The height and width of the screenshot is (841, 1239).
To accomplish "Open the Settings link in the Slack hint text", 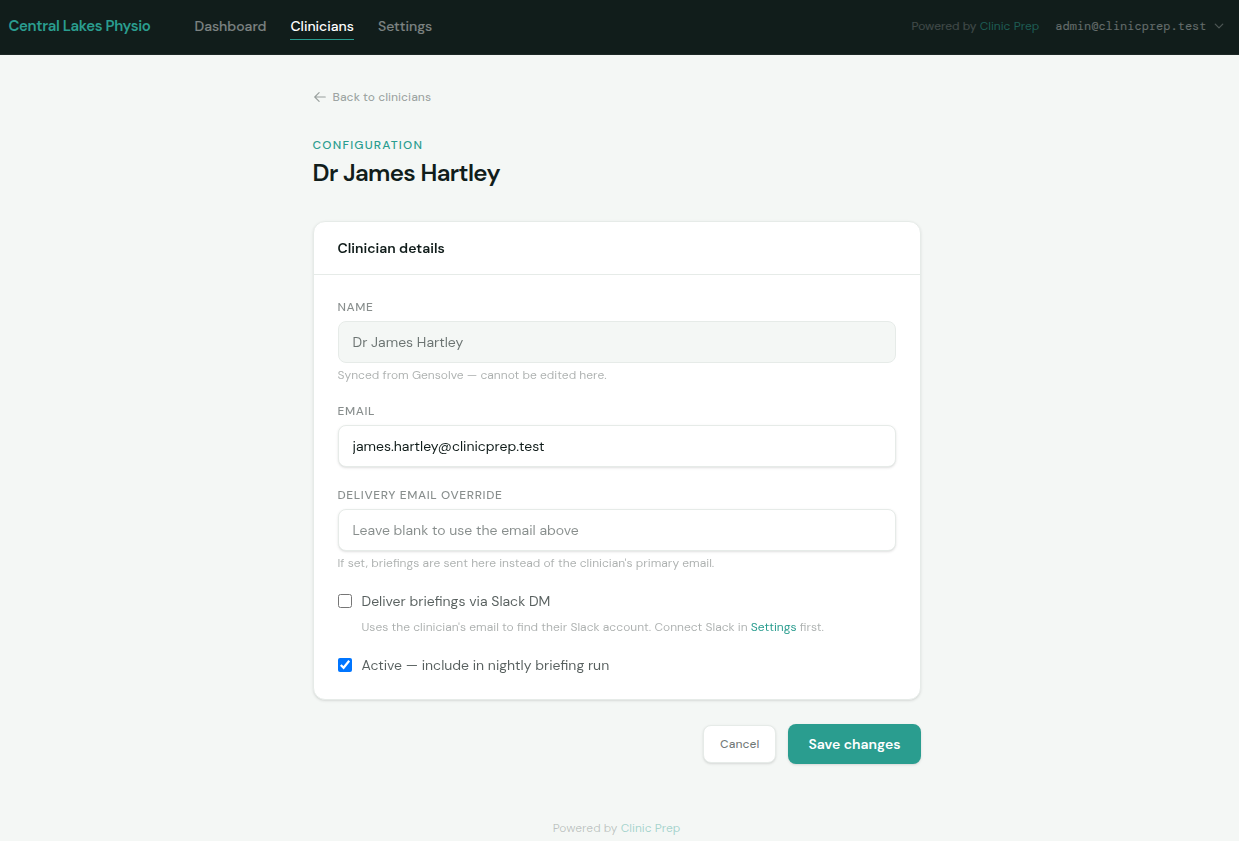I will (773, 627).
